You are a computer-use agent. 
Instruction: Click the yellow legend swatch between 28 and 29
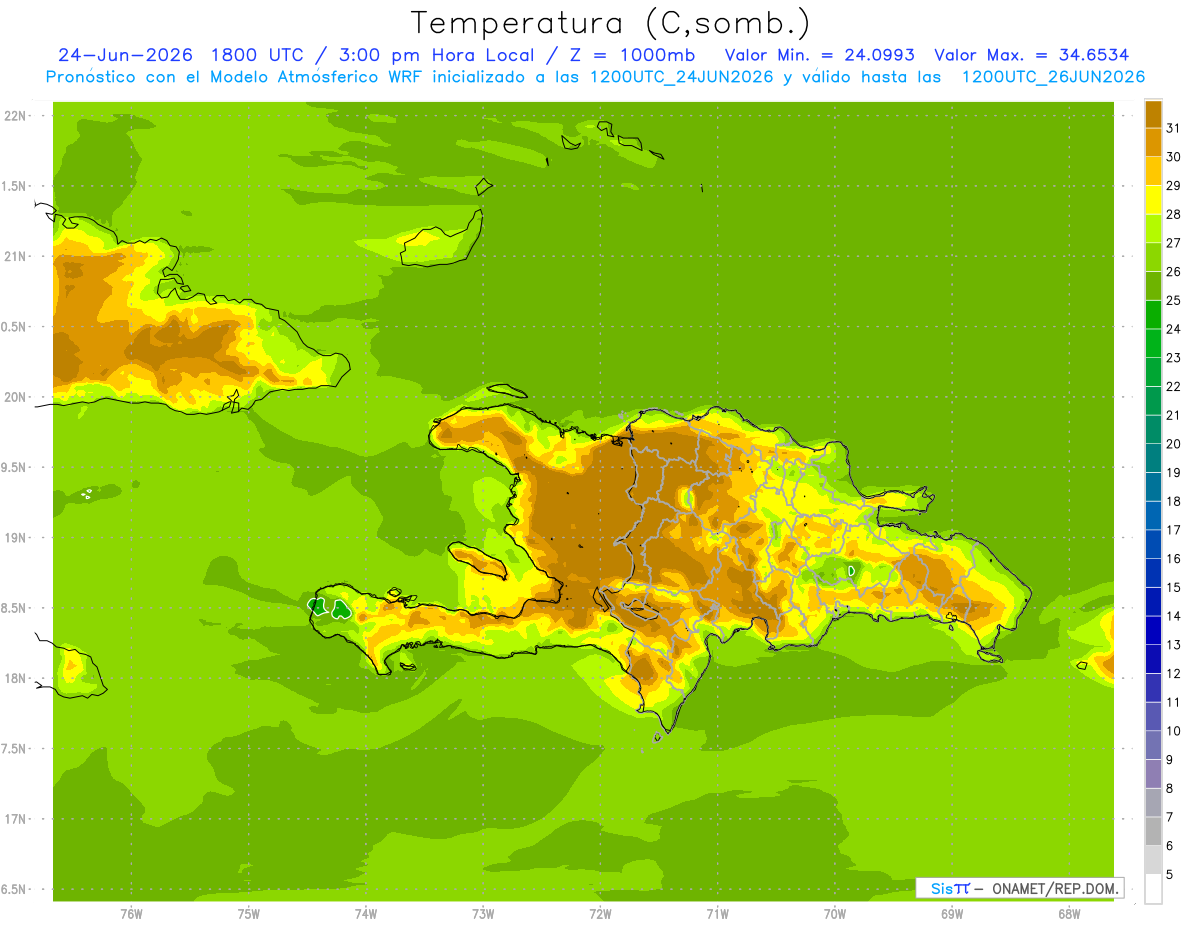1153,200
